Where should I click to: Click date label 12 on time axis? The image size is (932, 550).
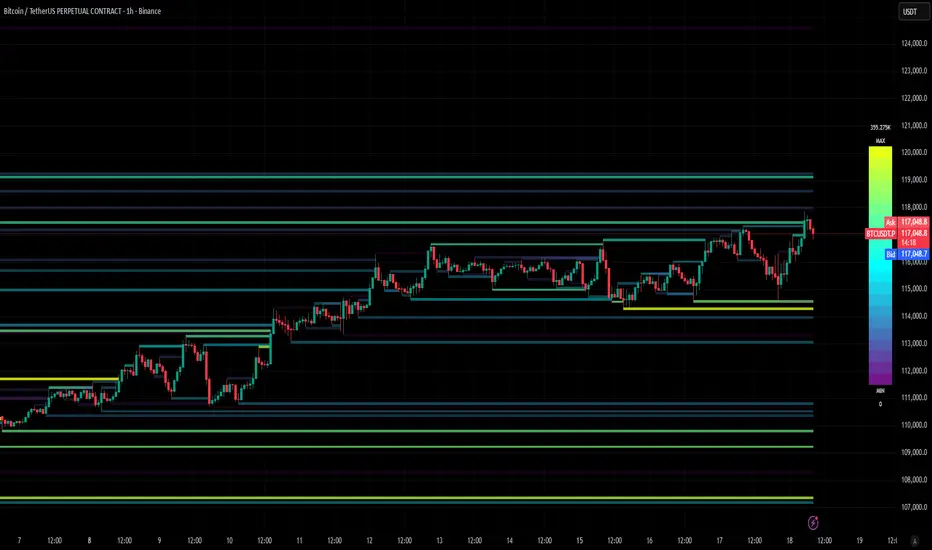(370, 540)
